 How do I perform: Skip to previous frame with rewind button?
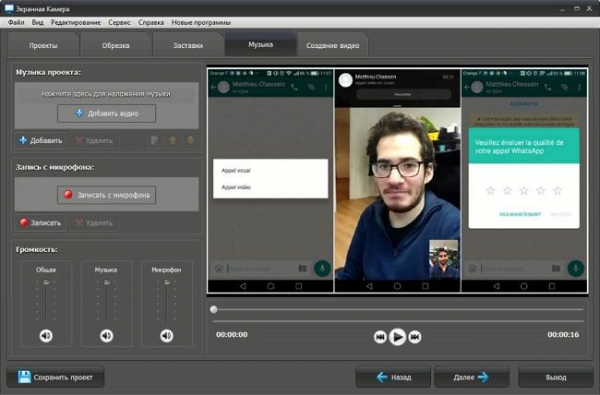(x=380, y=337)
